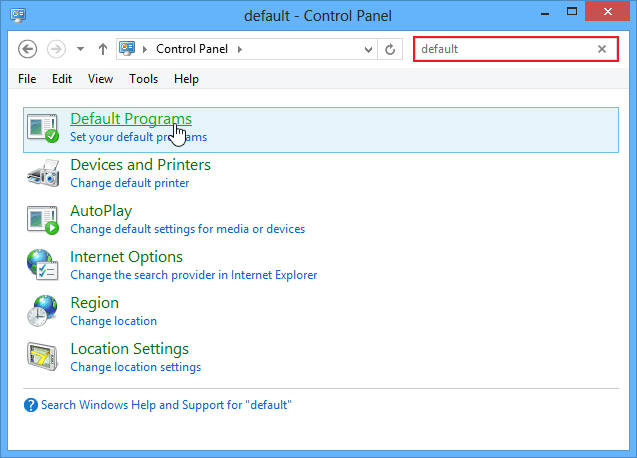Click the Control Panel breadcrumb in address bar

click(192, 49)
